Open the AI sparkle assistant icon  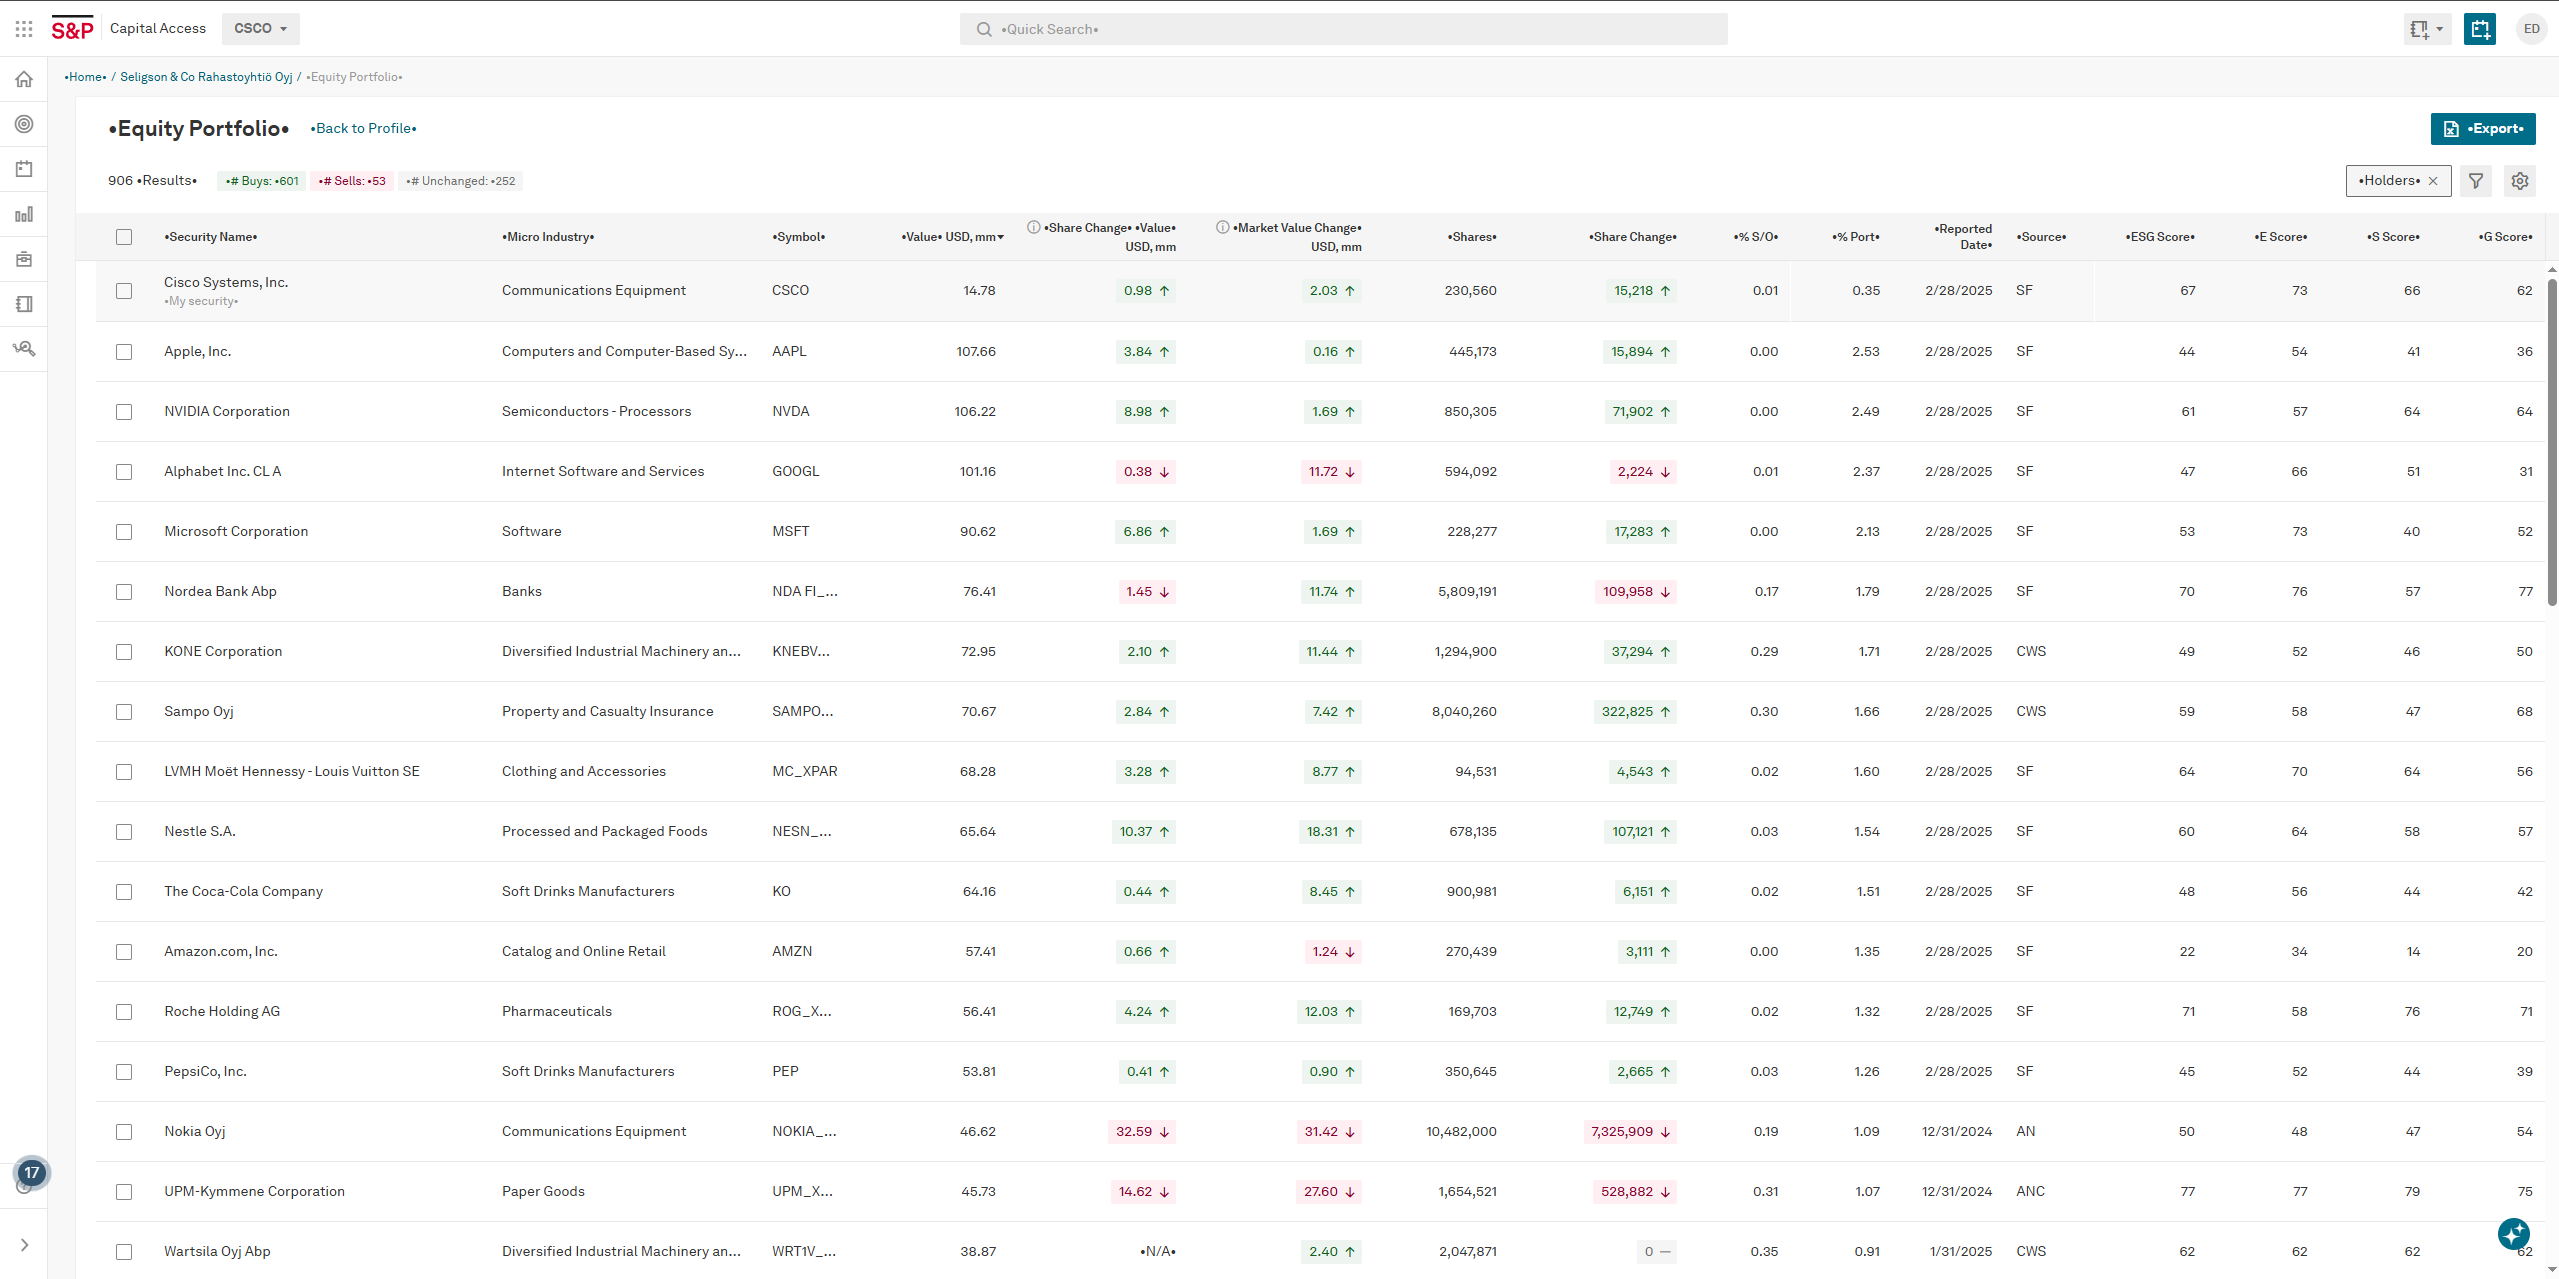(2514, 1233)
